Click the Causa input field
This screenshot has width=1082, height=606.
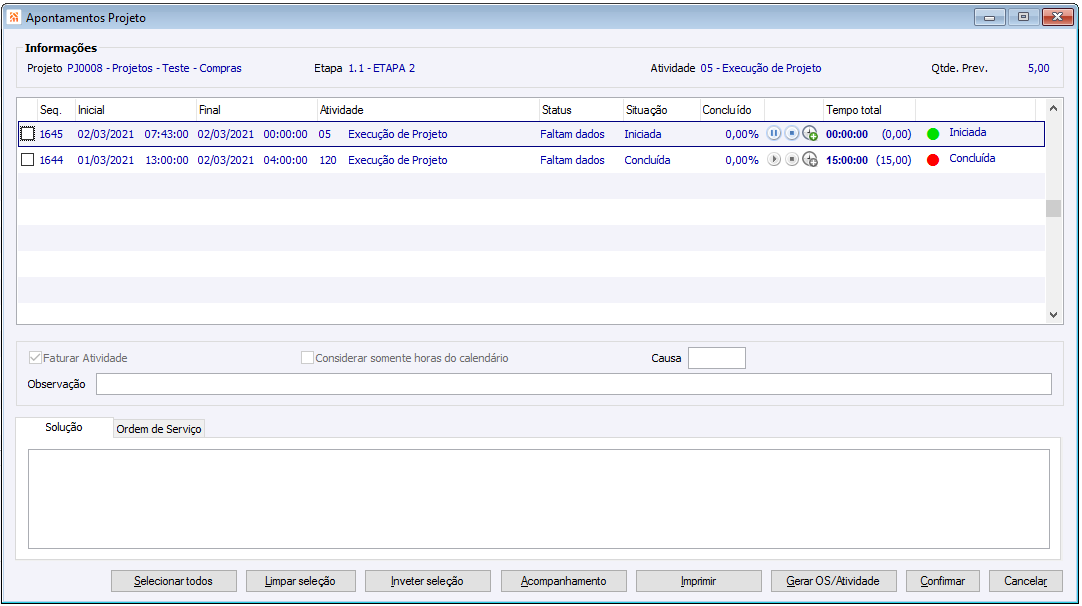pos(717,358)
